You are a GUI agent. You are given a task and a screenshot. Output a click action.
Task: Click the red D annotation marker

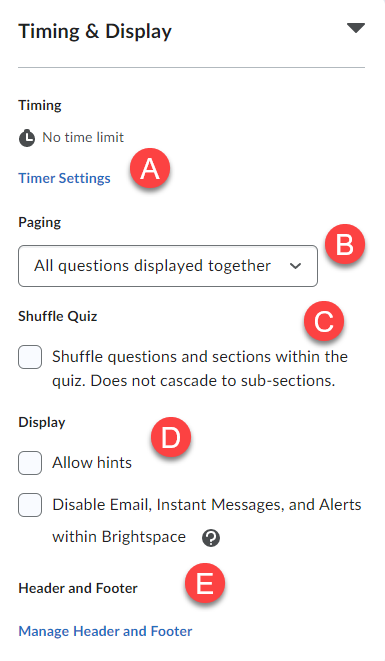[x=171, y=437]
